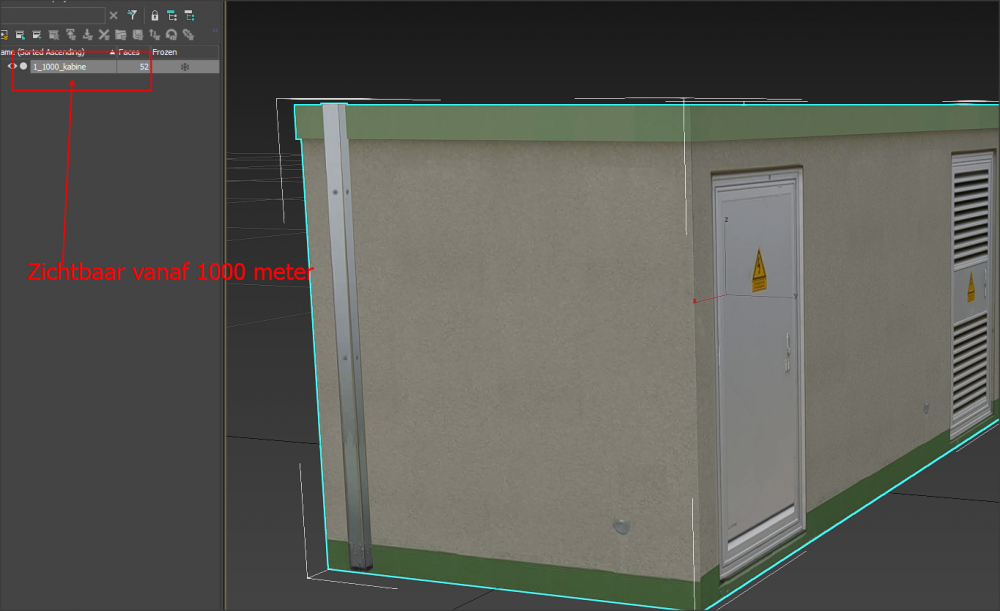
Task: Click the chain link icon in second row
Action: pos(187,34)
